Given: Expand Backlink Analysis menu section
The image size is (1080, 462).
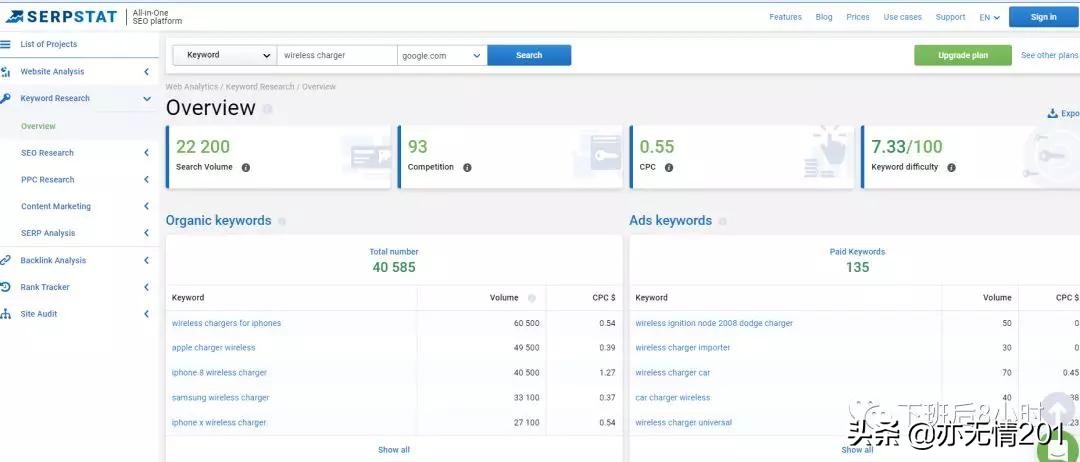Looking at the screenshot, I should [147, 260].
